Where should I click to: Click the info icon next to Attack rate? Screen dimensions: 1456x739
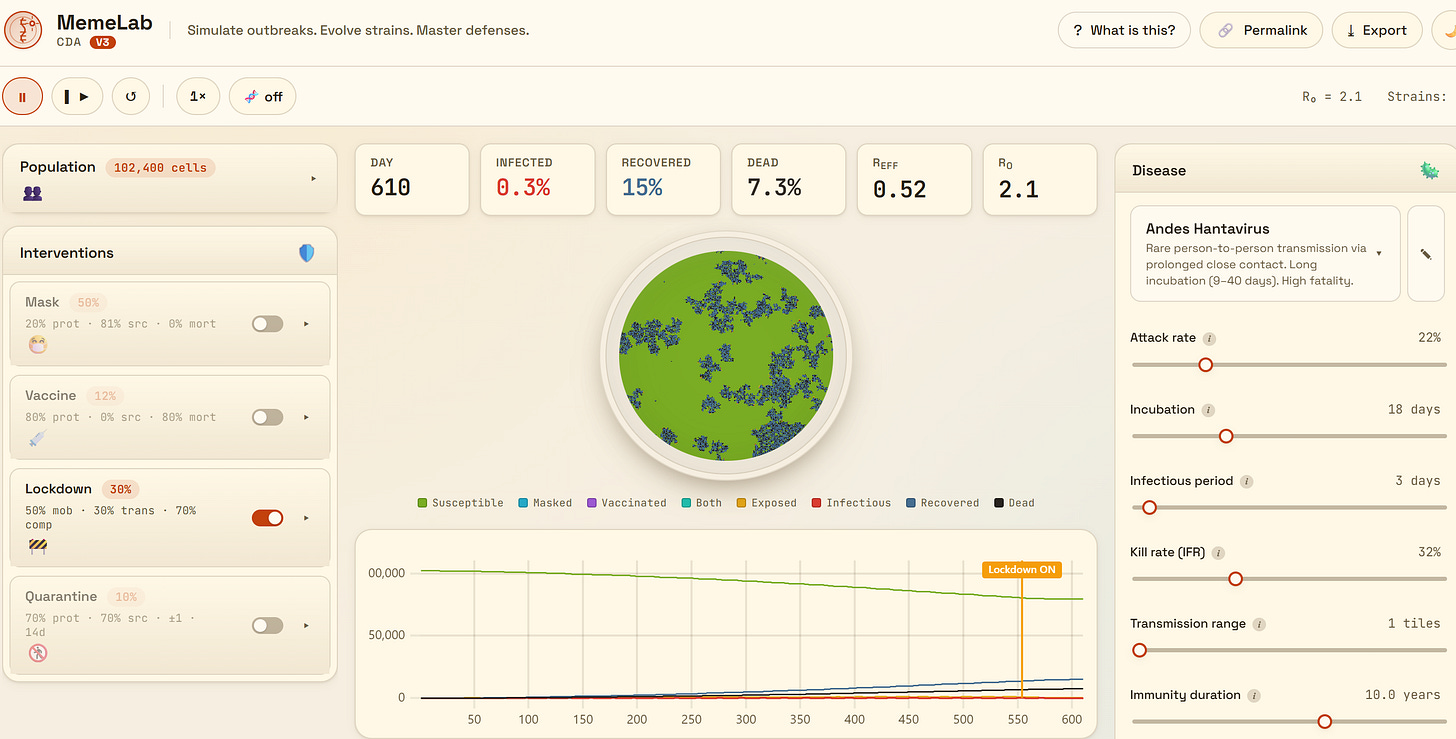[x=1209, y=338]
